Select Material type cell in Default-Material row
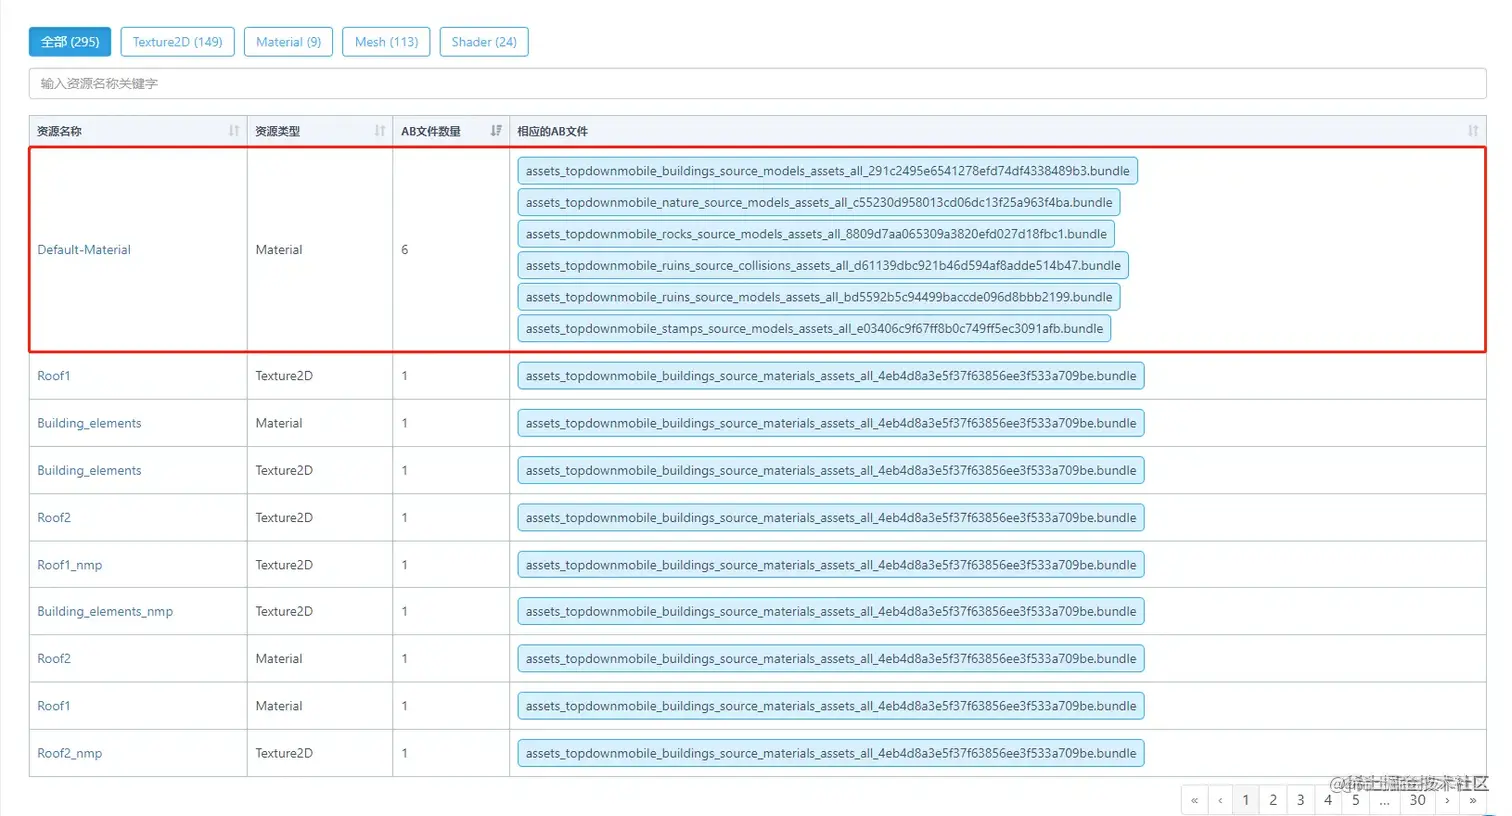Screen dimensions: 1512x816 tap(320, 250)
